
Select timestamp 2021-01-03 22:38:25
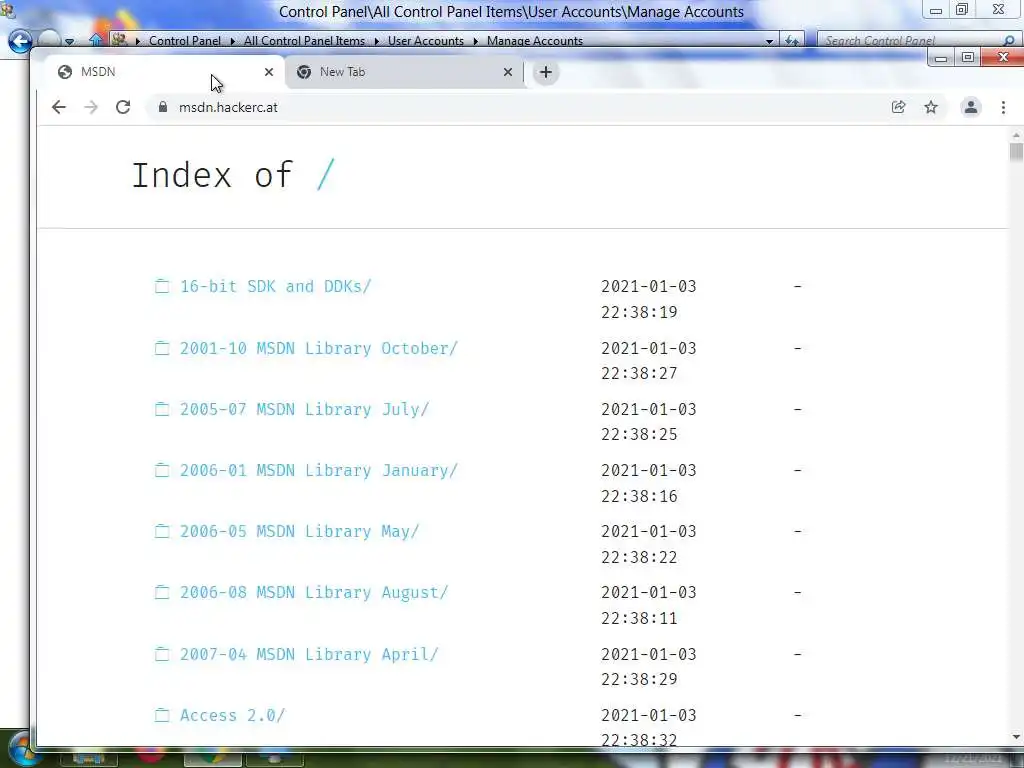coord(648,422)
